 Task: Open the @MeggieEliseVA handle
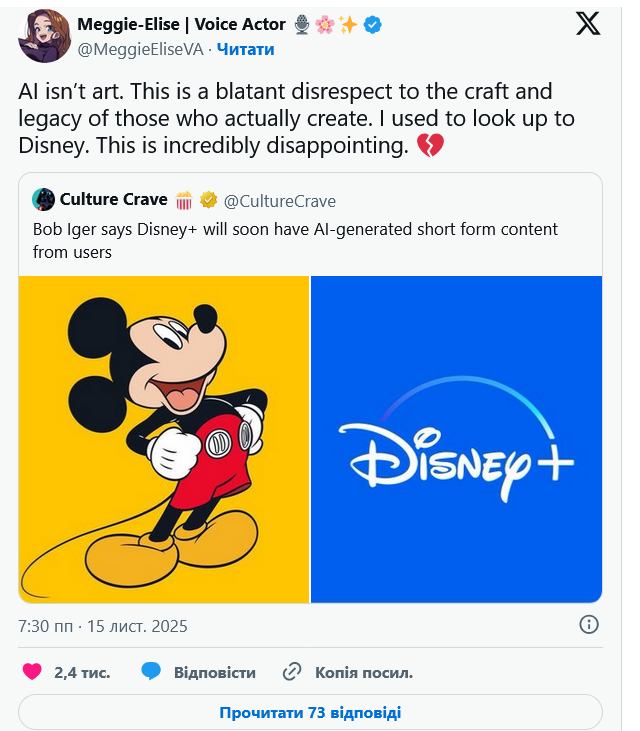[x=140, y=49]
